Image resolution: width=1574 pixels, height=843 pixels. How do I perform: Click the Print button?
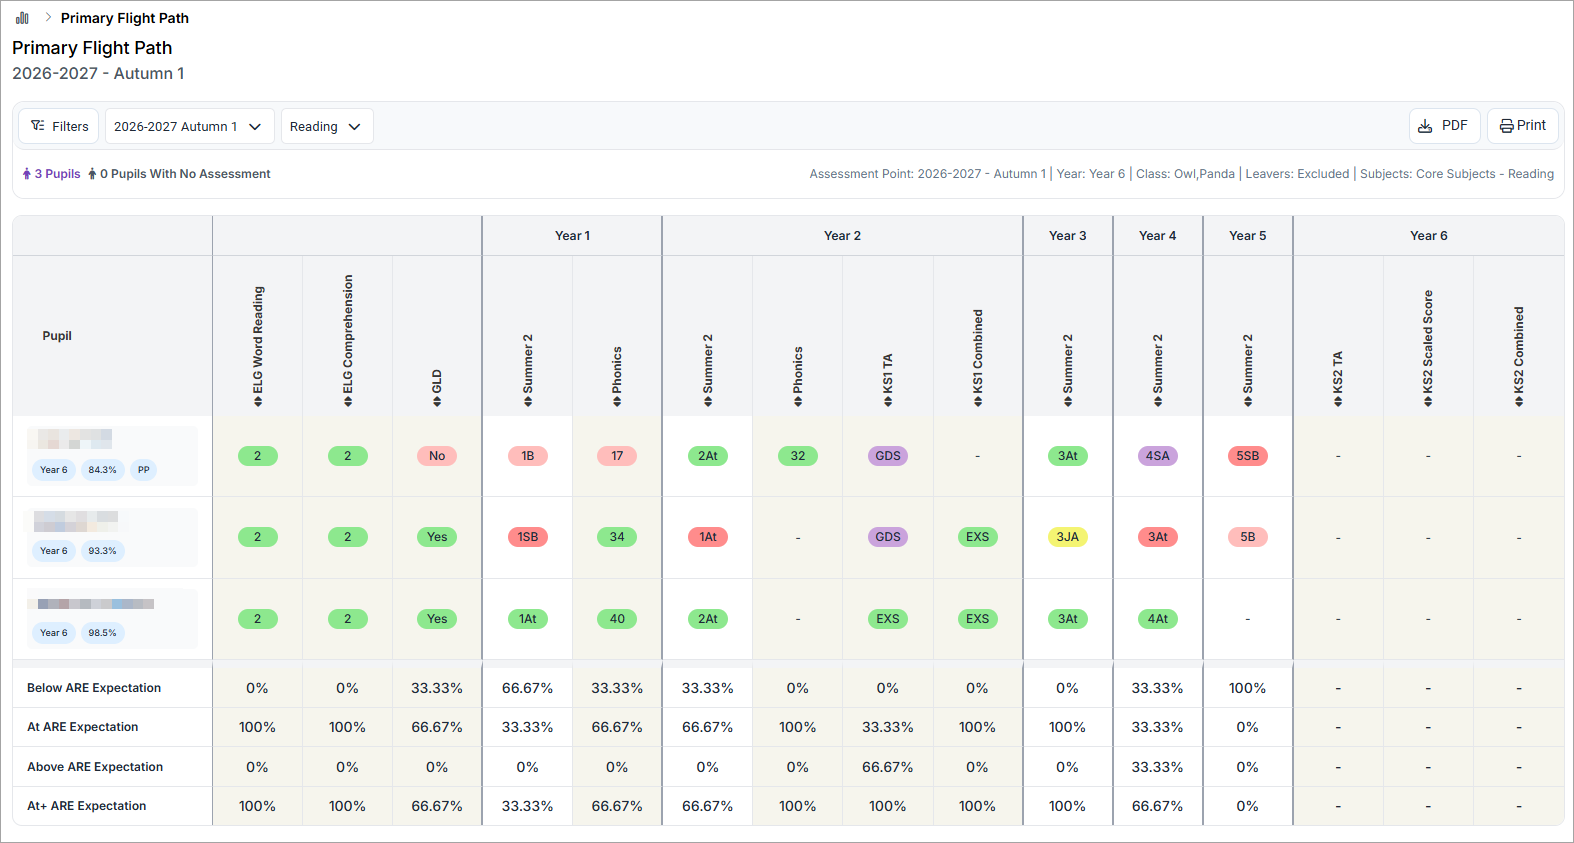coord(1523,126)
